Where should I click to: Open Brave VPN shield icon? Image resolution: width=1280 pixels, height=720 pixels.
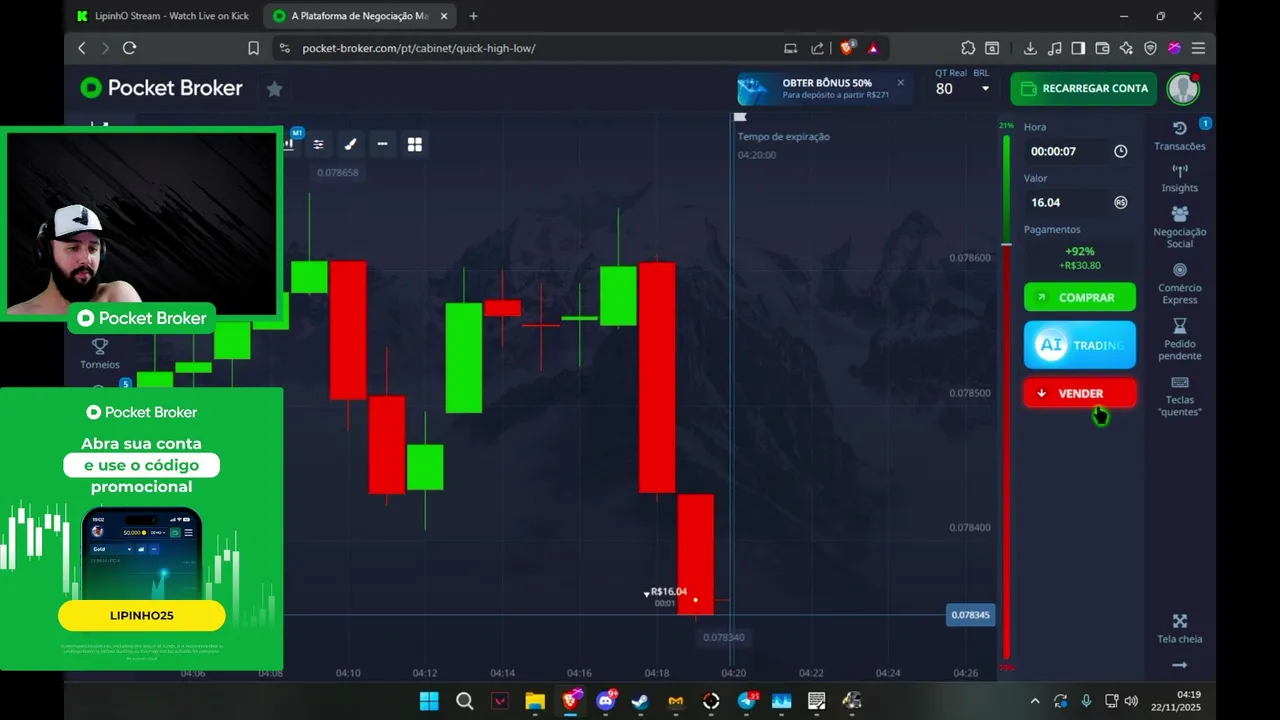[x=1150, y=48]
